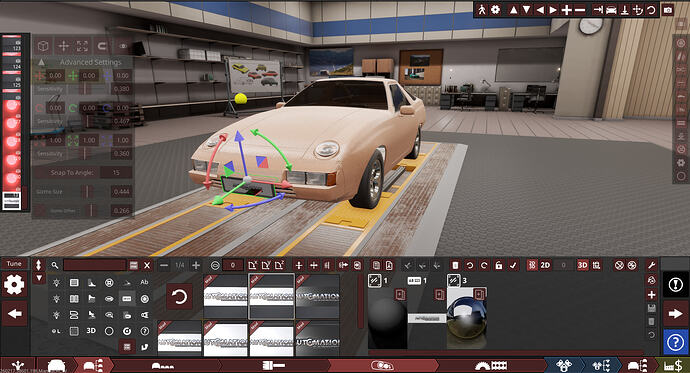Pan the camera right with the right arrow
The width and height of the screenshot is (690, 373).
(553, 10)
